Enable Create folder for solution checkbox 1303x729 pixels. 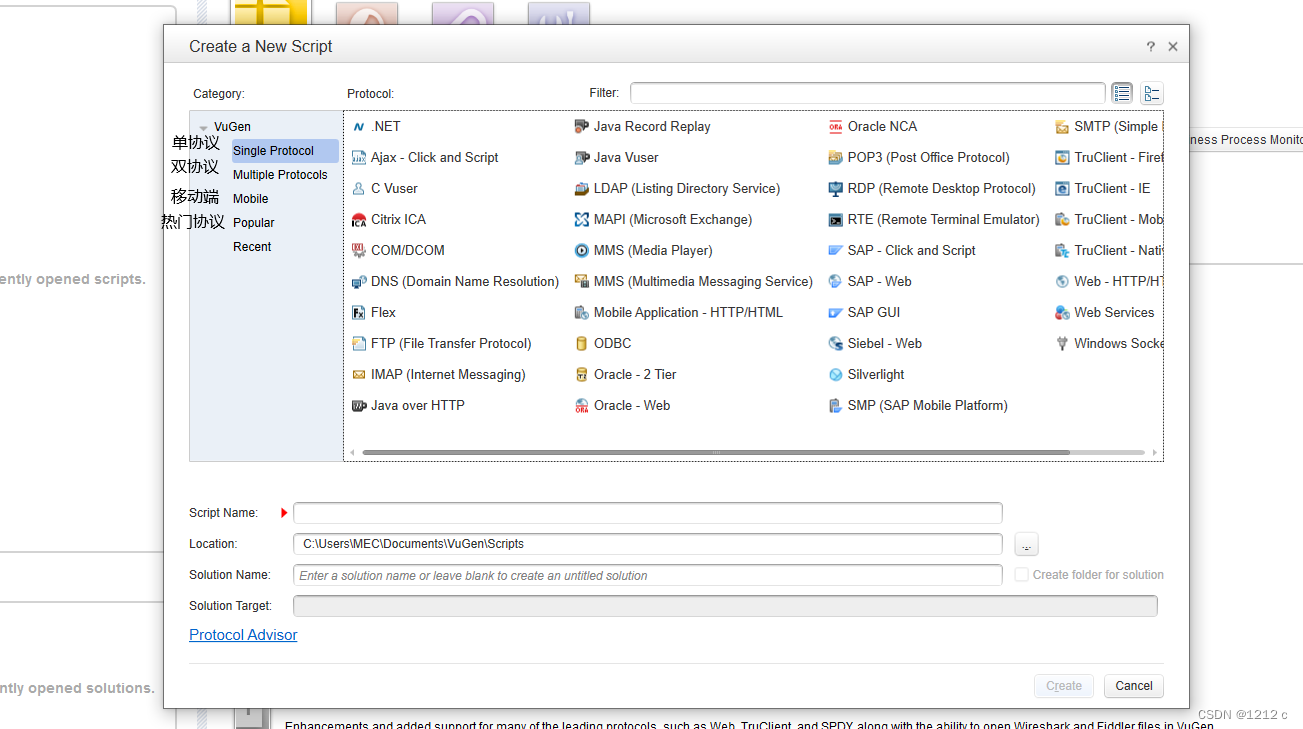(1021, 575)
